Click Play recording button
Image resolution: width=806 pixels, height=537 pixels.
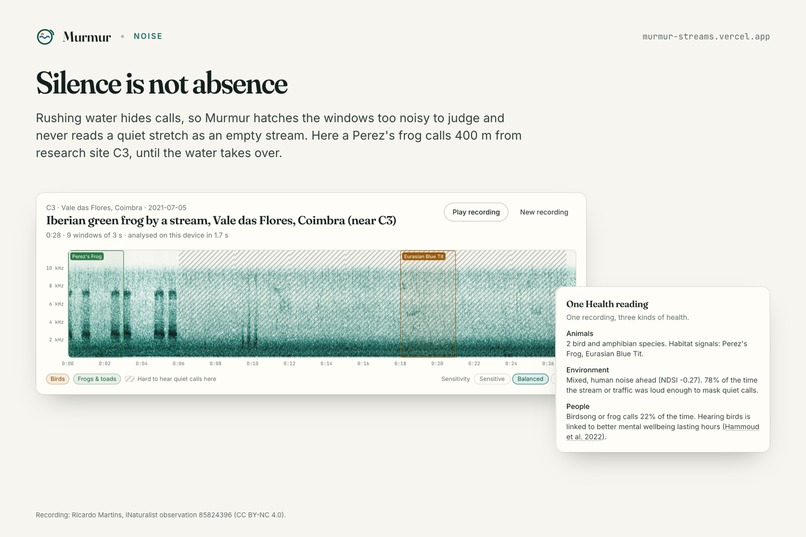(x=476, y=212)
